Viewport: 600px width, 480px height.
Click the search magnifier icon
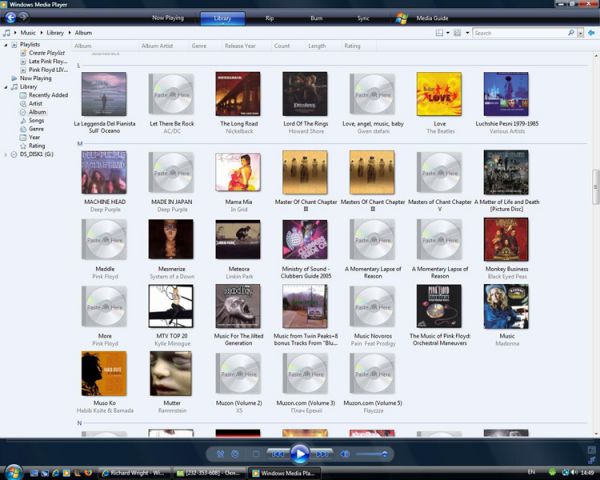tap(571, 33)
